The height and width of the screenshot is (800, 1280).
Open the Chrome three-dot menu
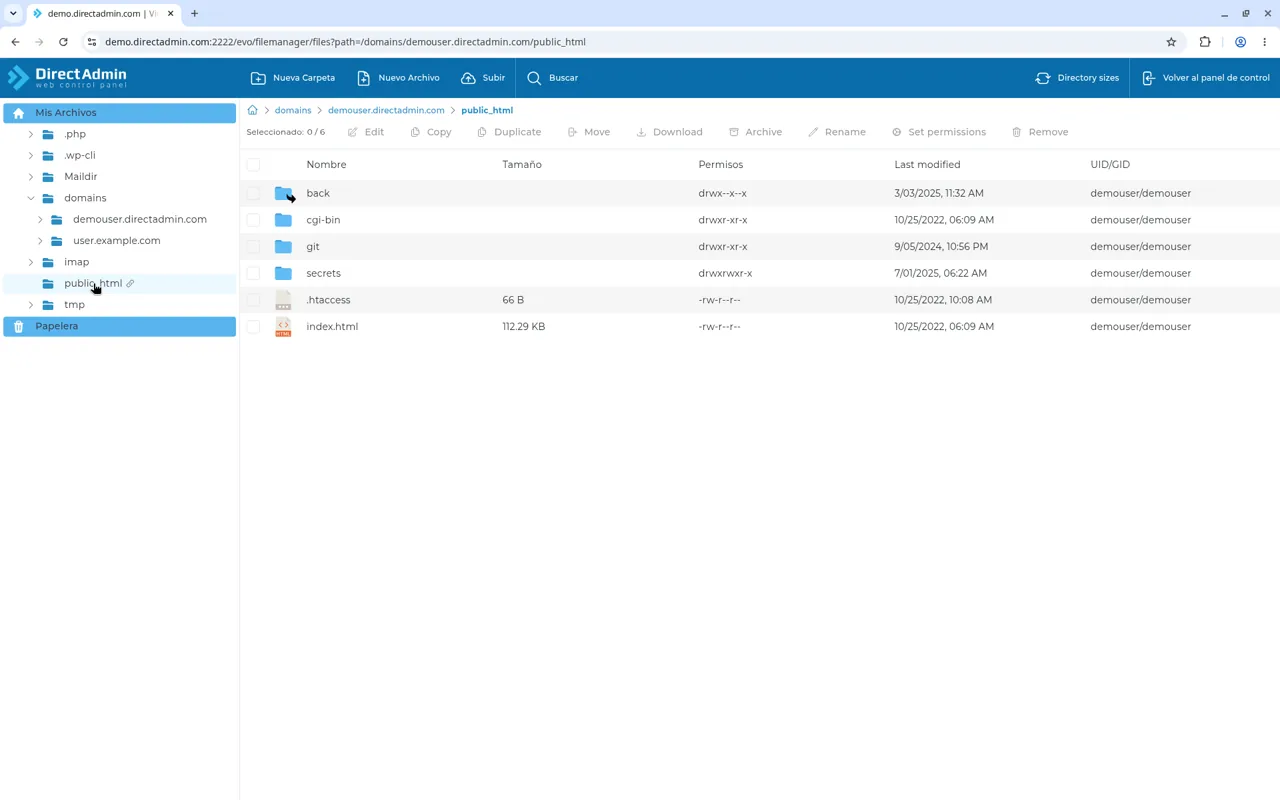[1265, 42]
